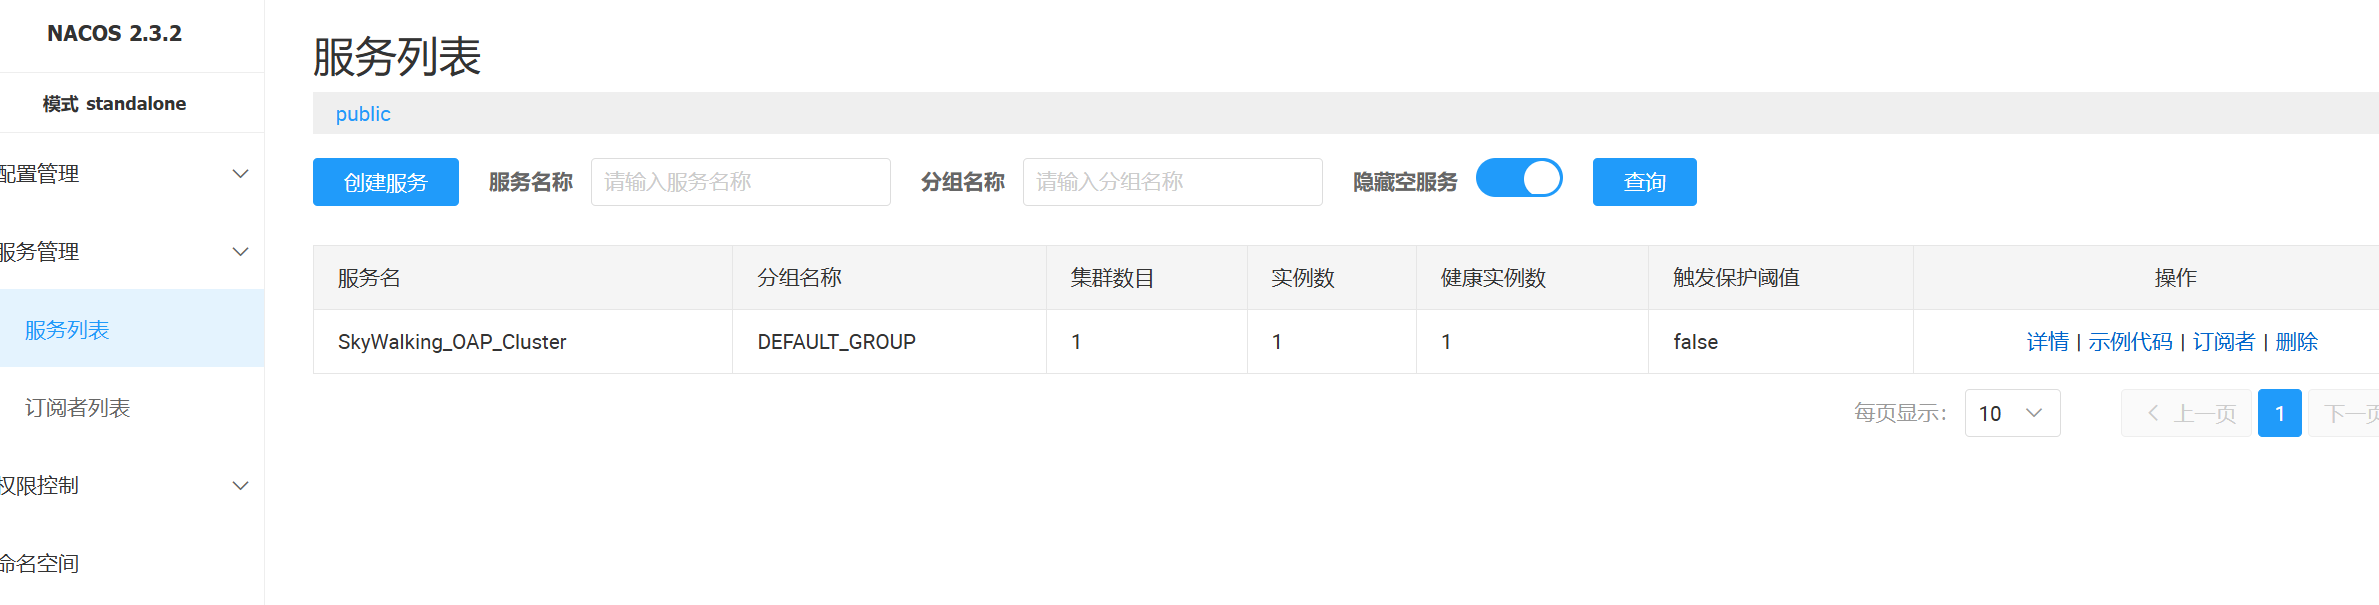
Task: Open 示例代码 for SkyWalking_OAP_Cluster
Action: (2130, 342)
